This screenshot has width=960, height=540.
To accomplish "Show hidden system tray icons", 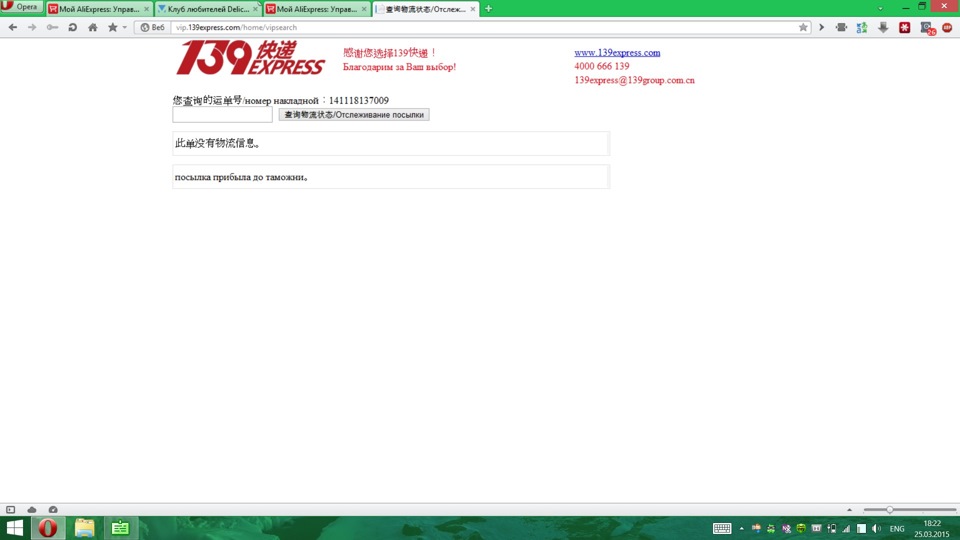I will (x=741, y=528).
